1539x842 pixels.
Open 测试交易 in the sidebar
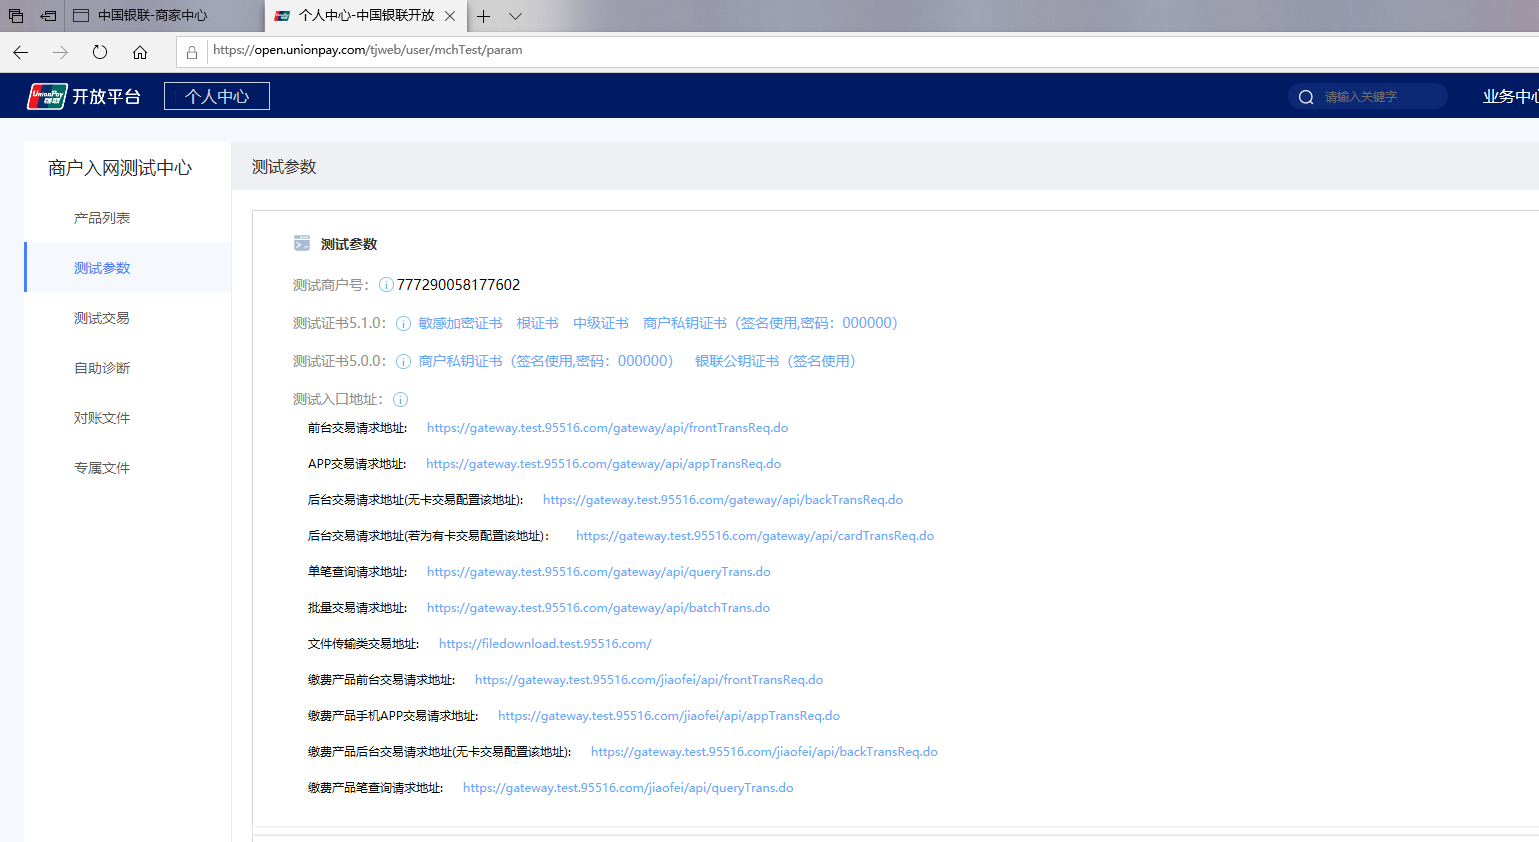pos(102,318)
